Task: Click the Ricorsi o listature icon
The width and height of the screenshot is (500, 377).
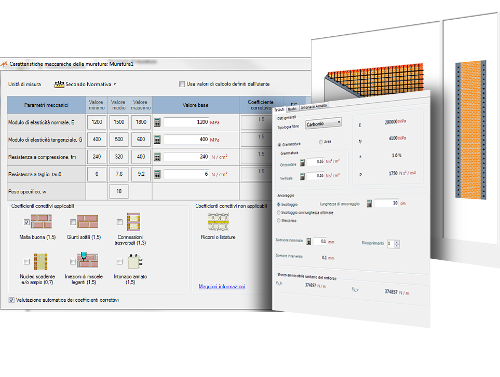Action: coord(218,222)
